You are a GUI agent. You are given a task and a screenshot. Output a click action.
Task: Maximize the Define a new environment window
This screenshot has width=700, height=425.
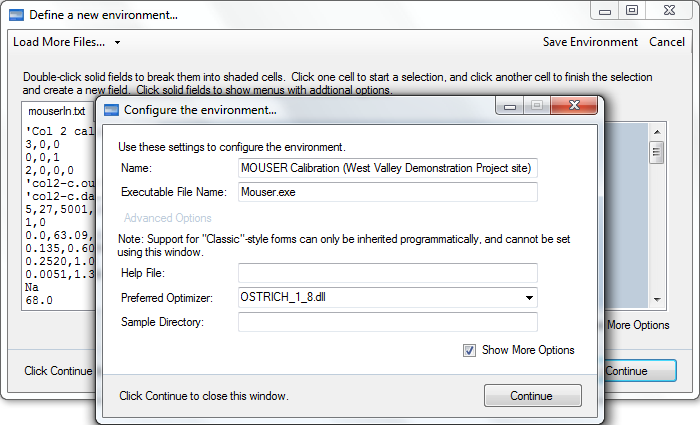tap(632, 11)
